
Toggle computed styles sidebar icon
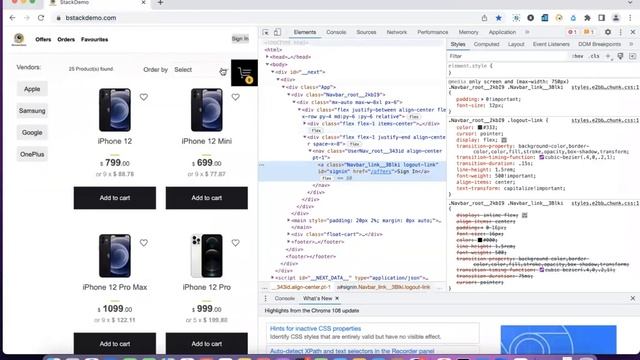[633, 56]
